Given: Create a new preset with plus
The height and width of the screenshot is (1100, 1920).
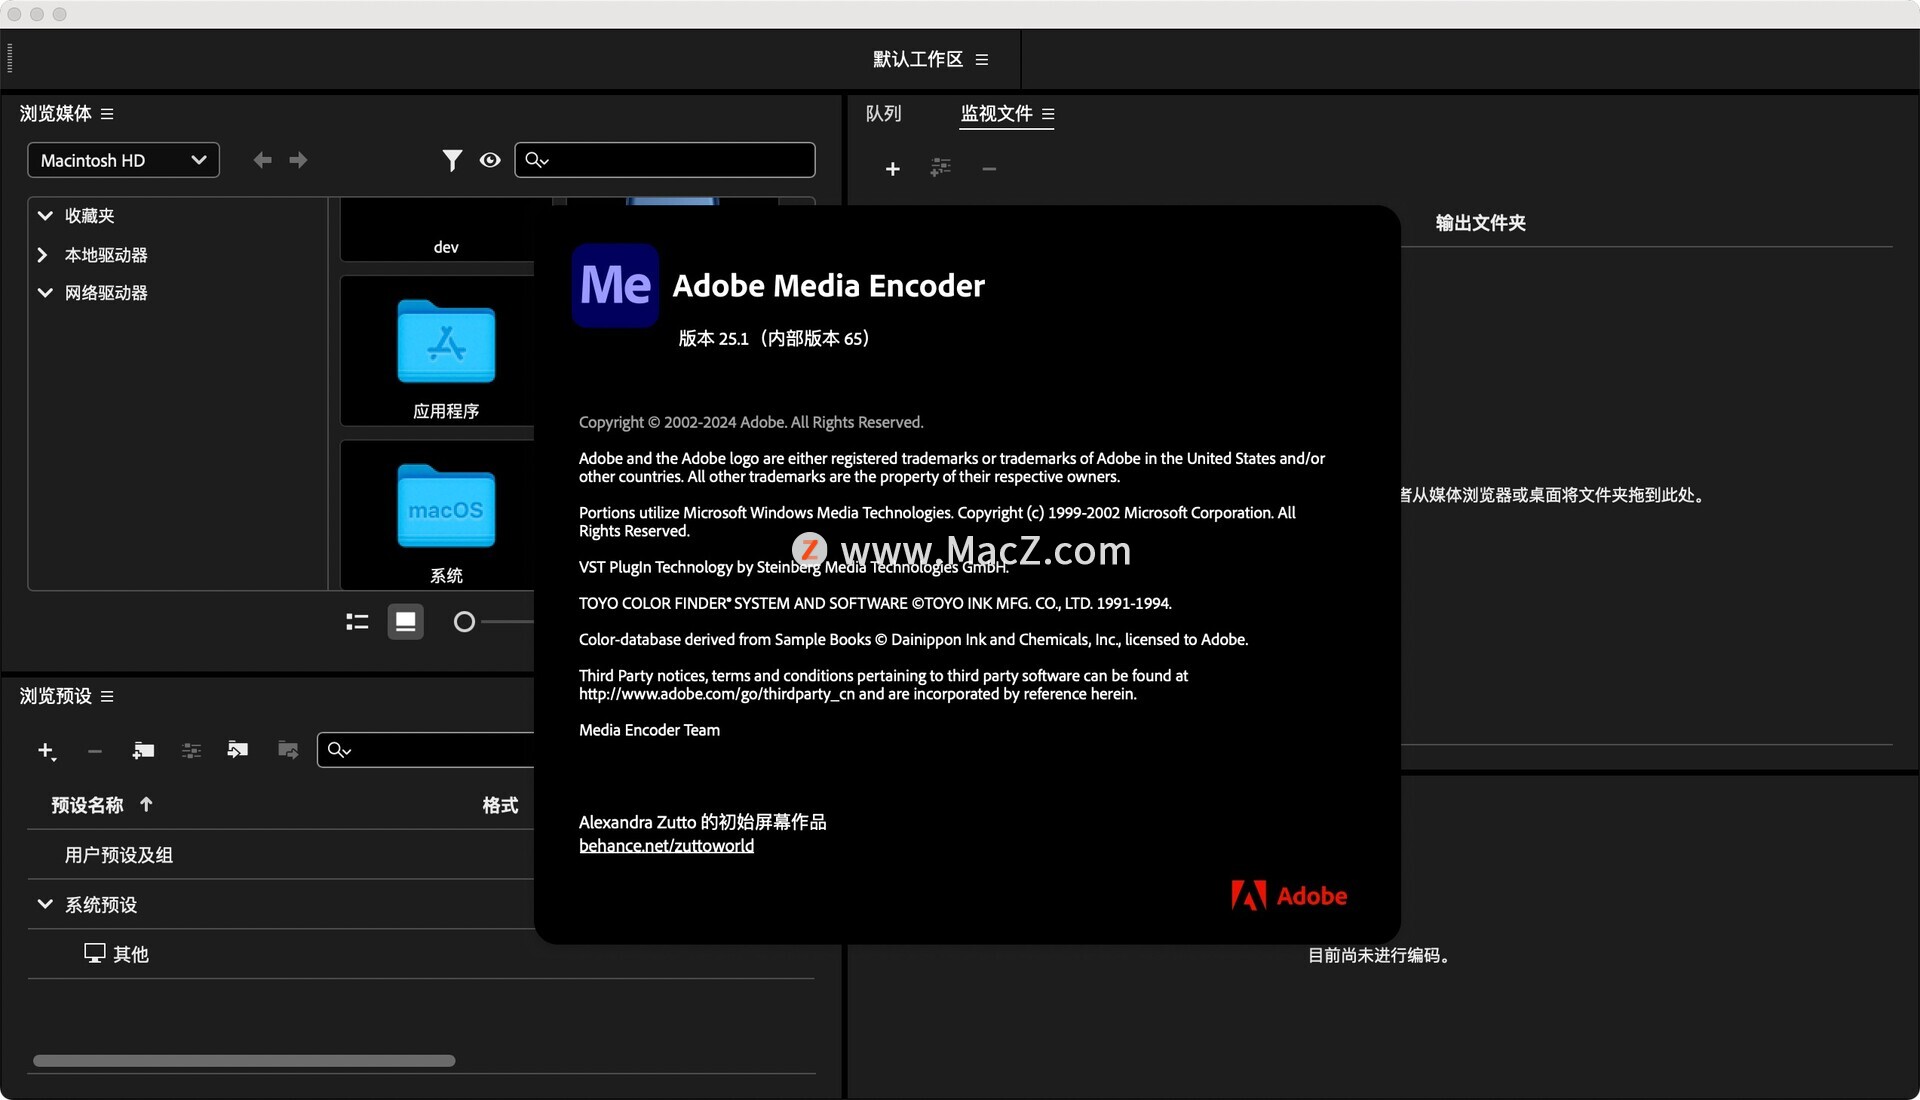Looking at the screenshot, I should (46, 751).
